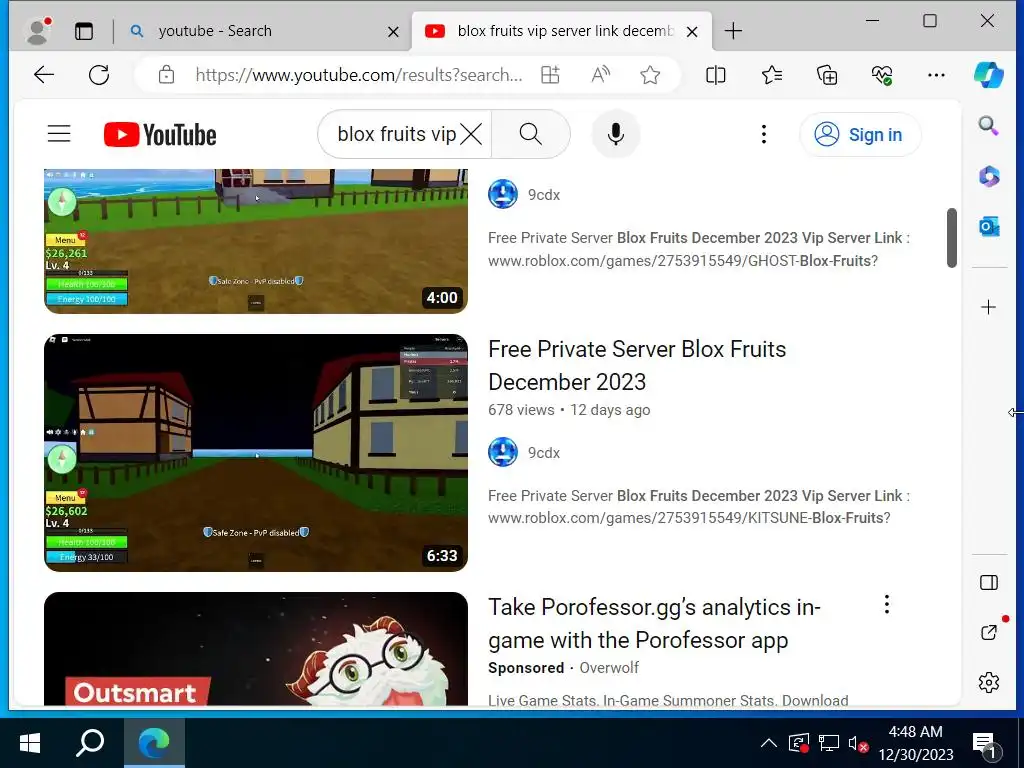Open Edge Settings and more menu
Screen dimensions: 1024x768
pos(936,75)
